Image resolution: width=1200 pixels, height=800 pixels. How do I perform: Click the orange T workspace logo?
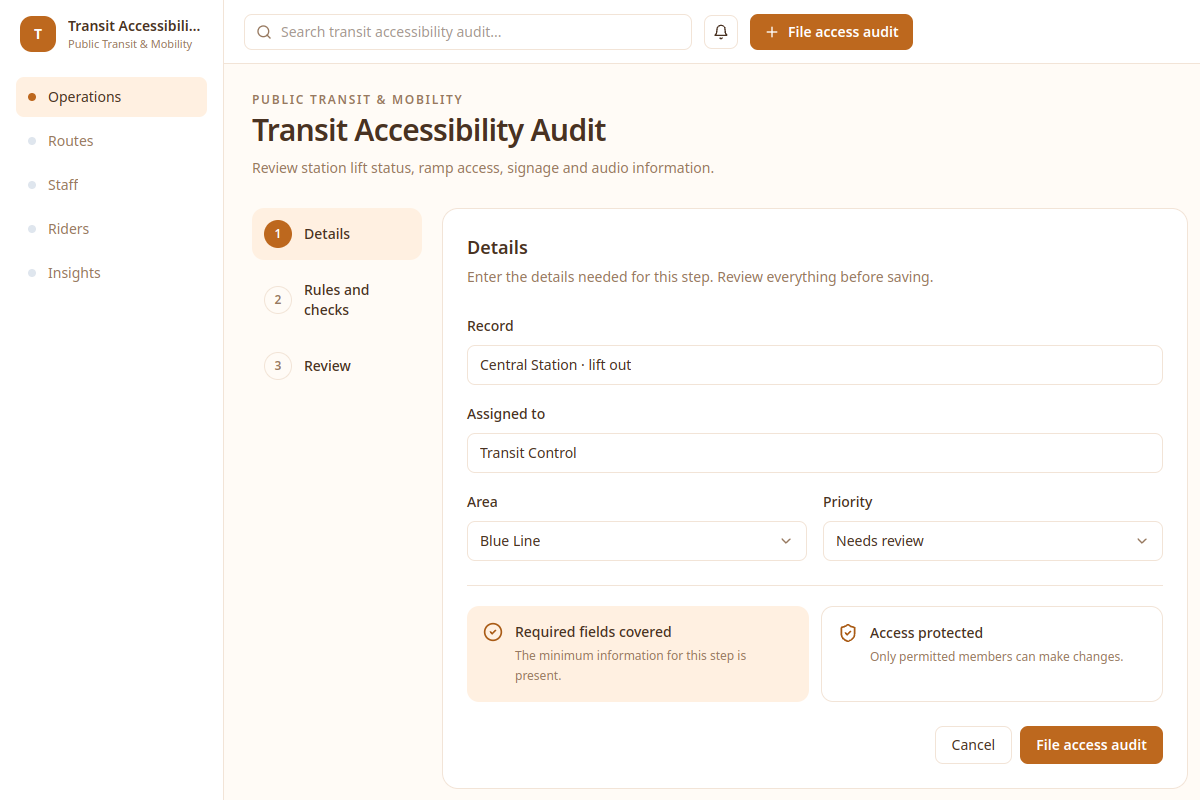coord(38,34)
